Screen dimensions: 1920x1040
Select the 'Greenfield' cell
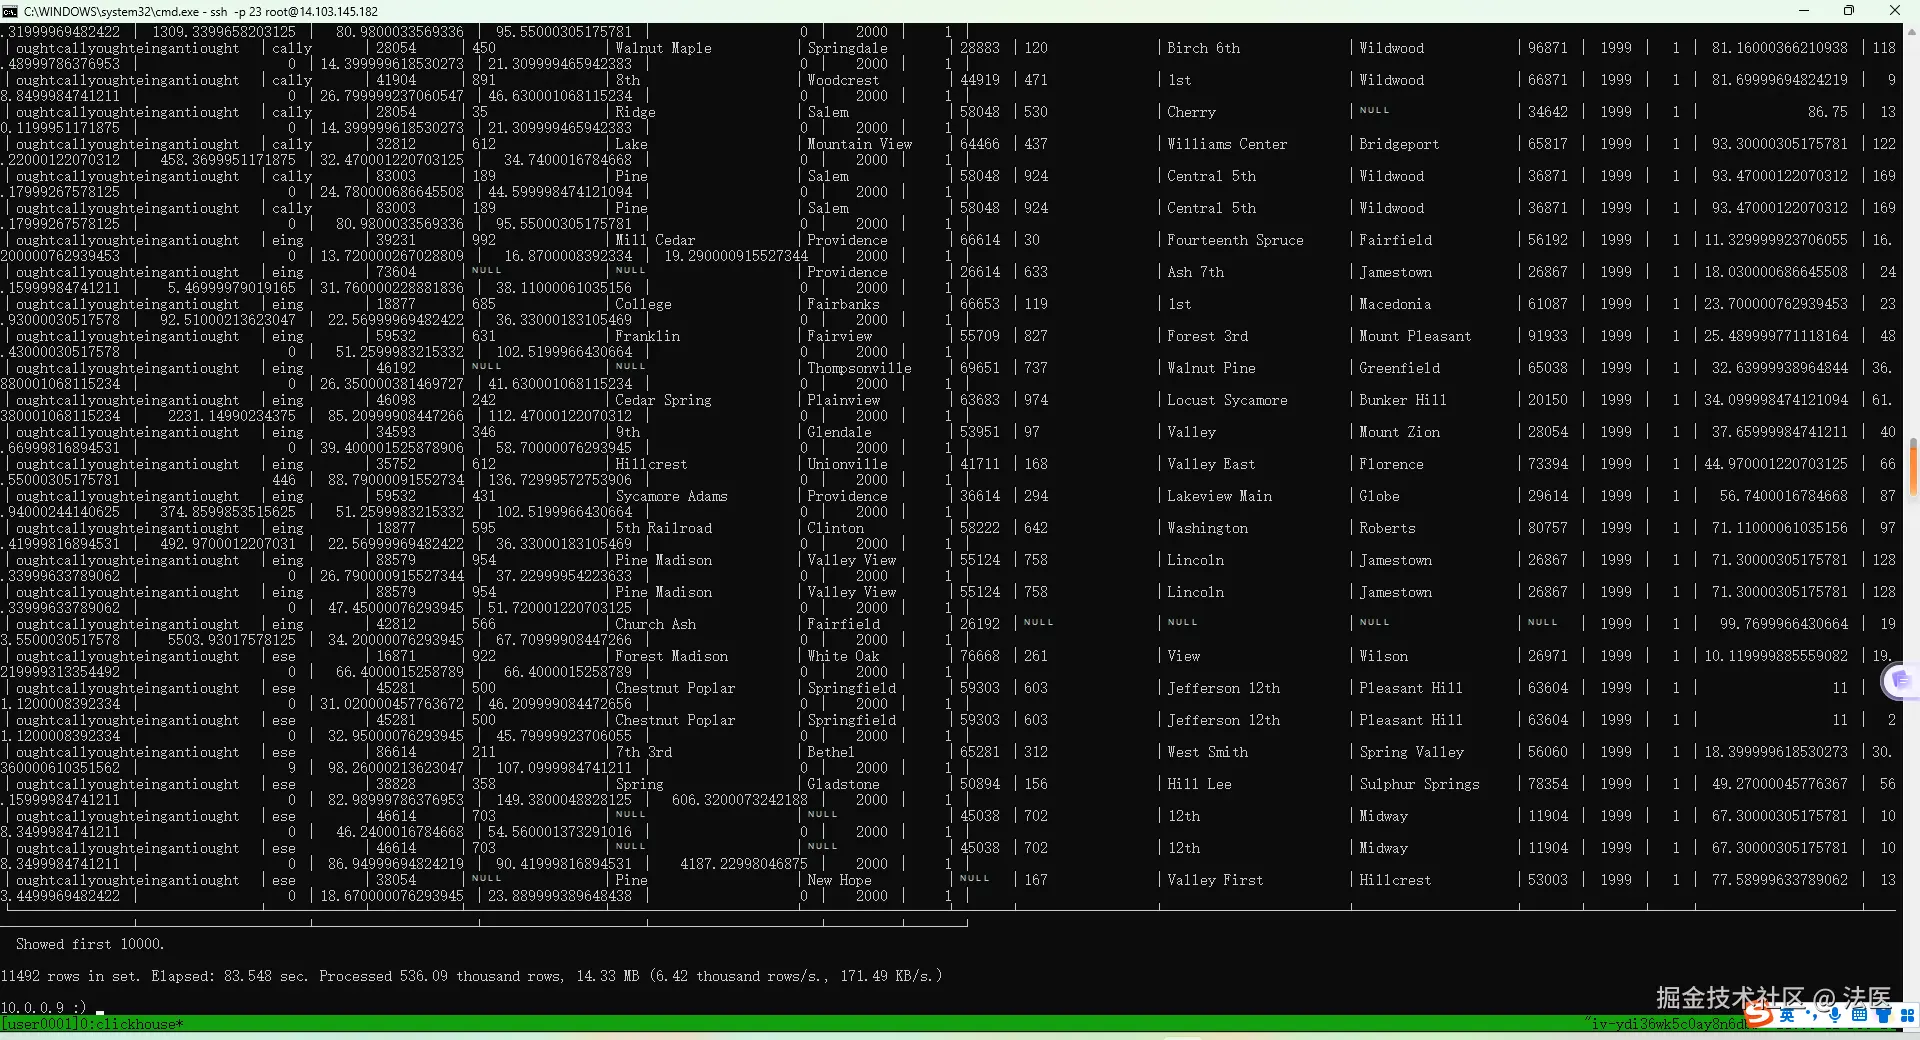[x=1399, y=368]
